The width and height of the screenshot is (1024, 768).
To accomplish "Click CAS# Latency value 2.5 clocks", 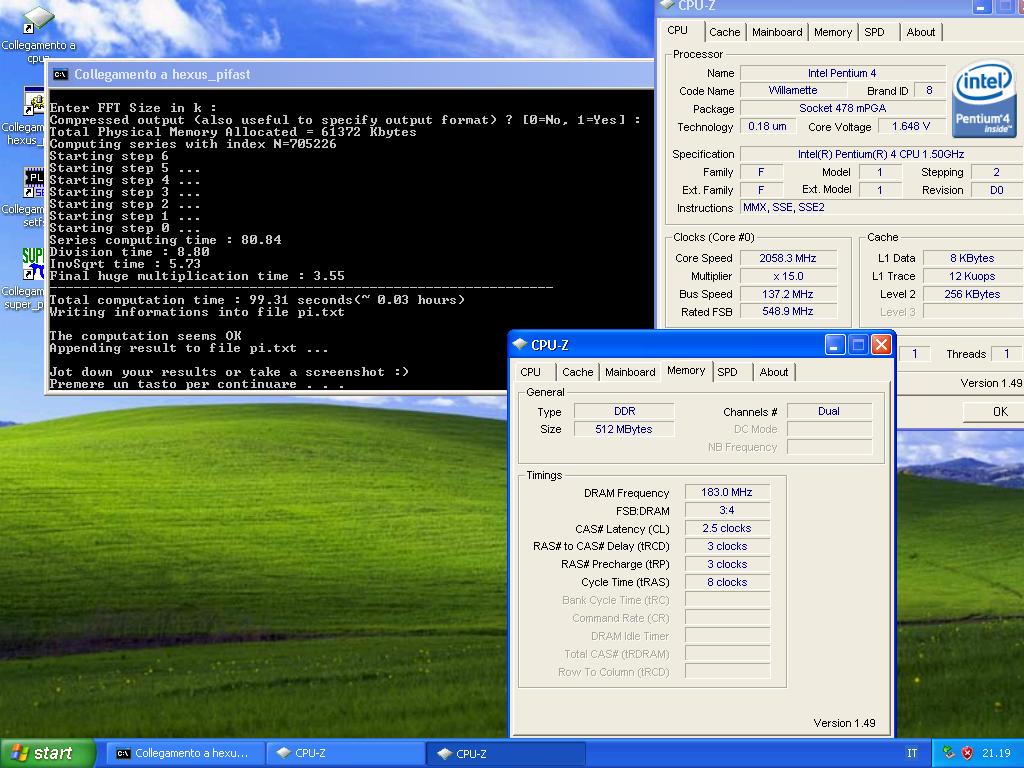I will point(727,528).
